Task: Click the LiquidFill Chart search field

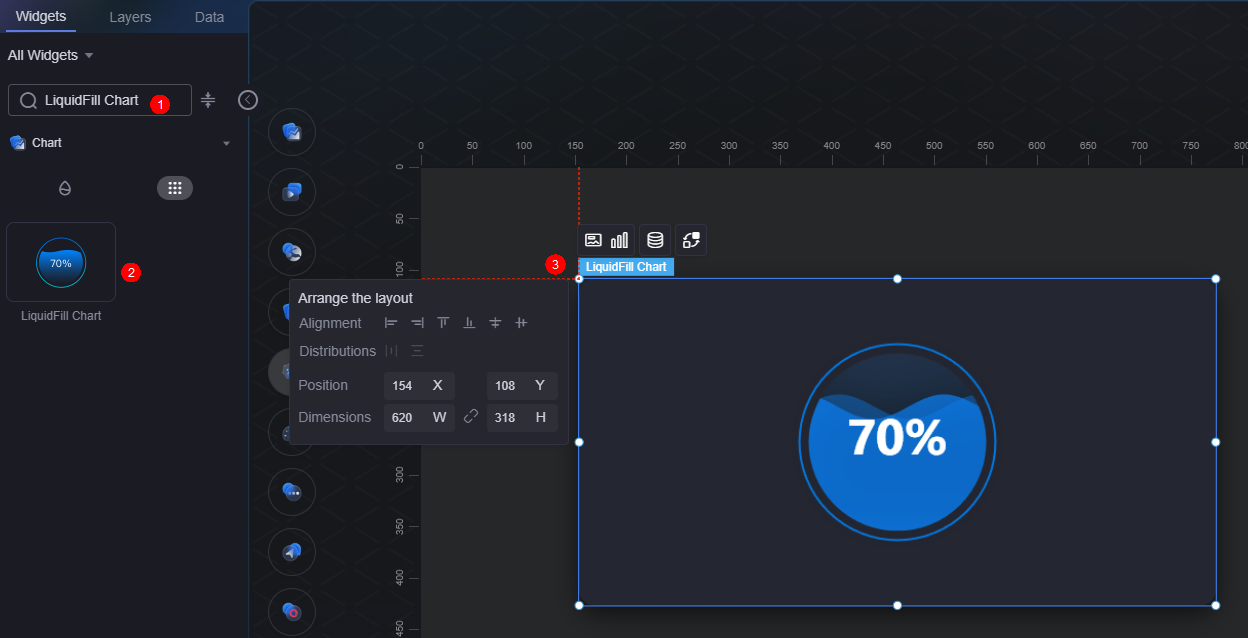Action: pos(100,100)
